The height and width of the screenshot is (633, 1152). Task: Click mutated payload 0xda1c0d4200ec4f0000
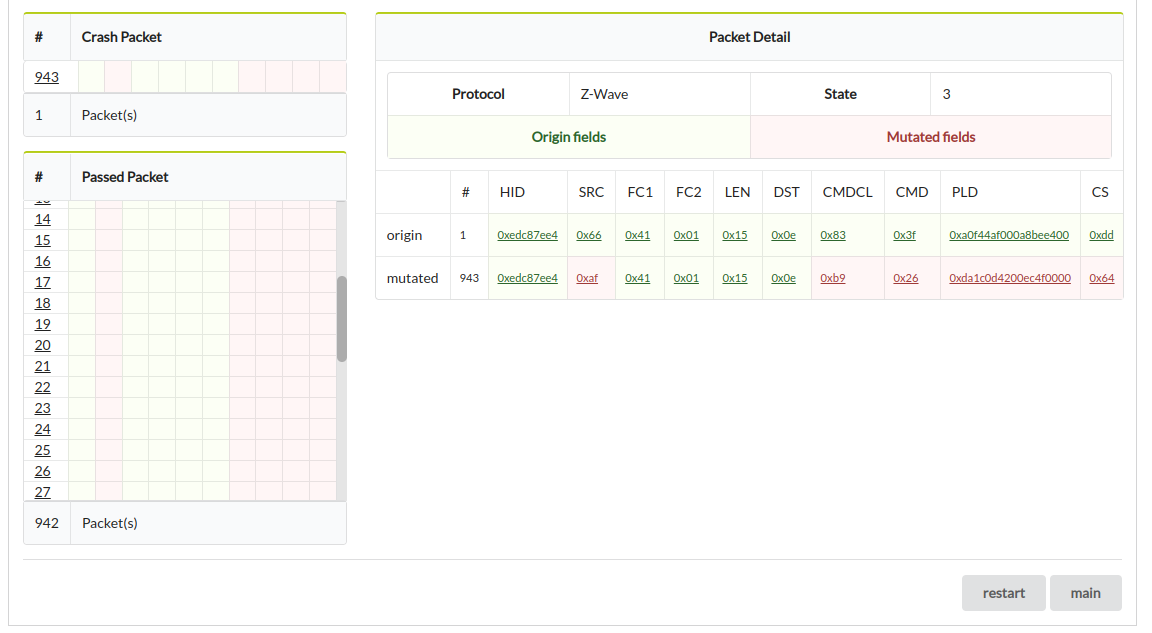coord(1009,278)
